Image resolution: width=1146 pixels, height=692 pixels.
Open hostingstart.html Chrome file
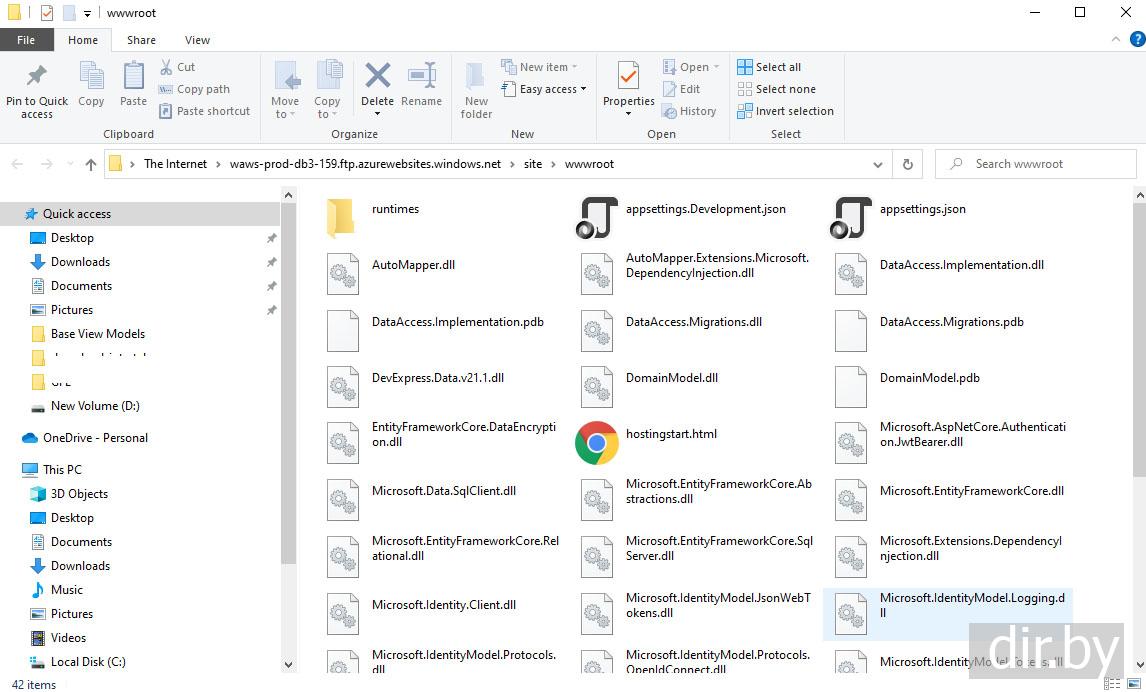[x=597, y=442]
